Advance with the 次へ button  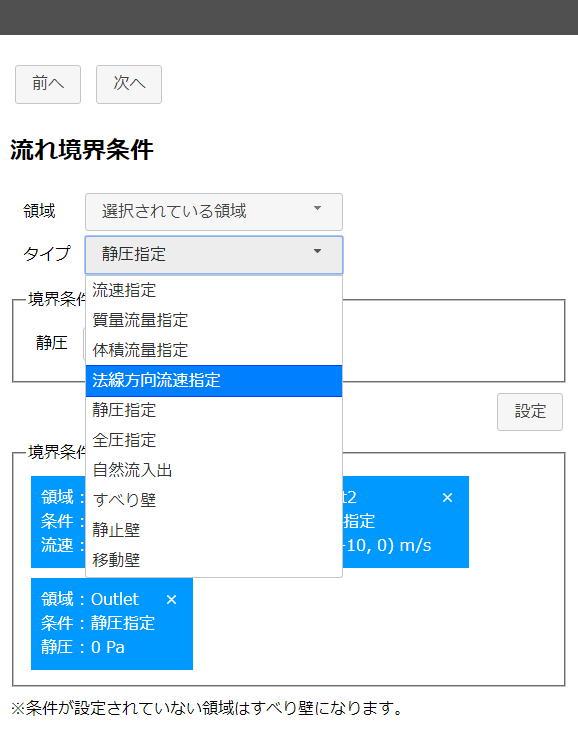coord(129,84)
